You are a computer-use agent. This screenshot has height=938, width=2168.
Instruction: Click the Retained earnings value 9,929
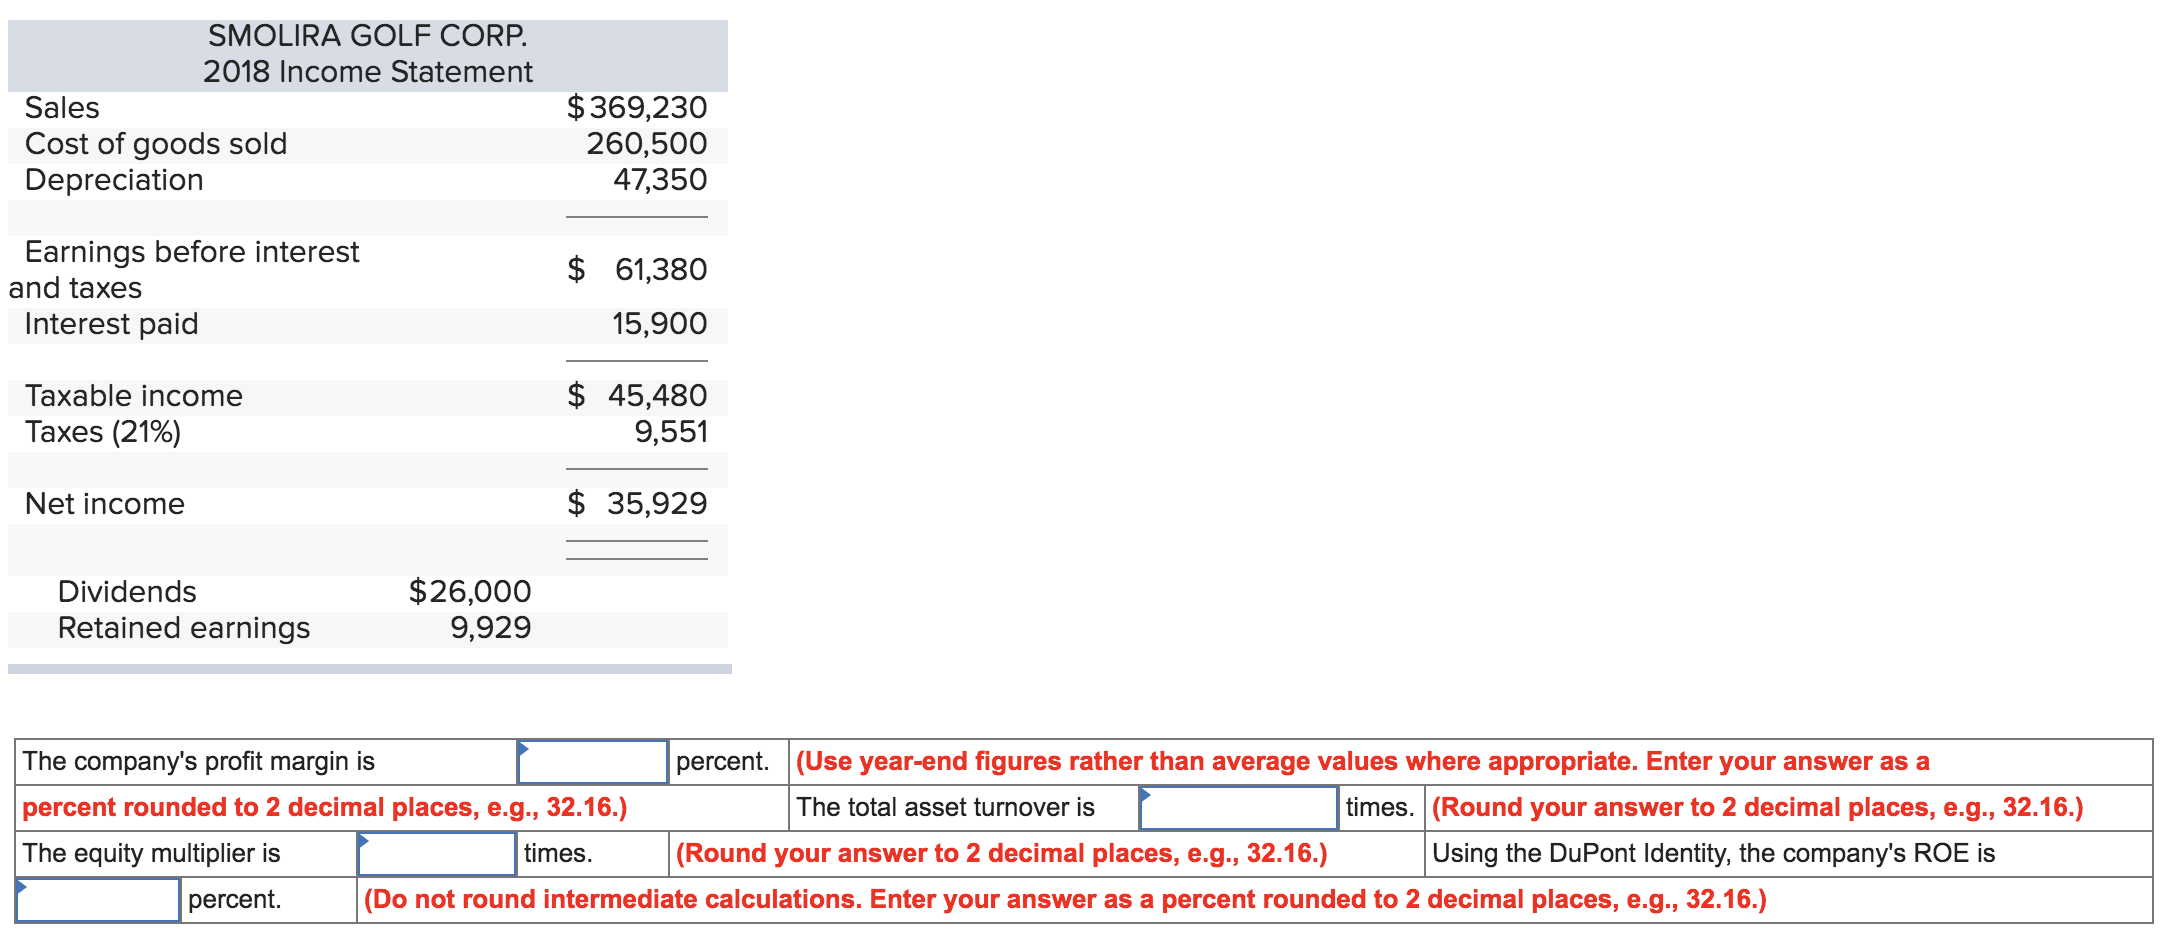(492, 628)
